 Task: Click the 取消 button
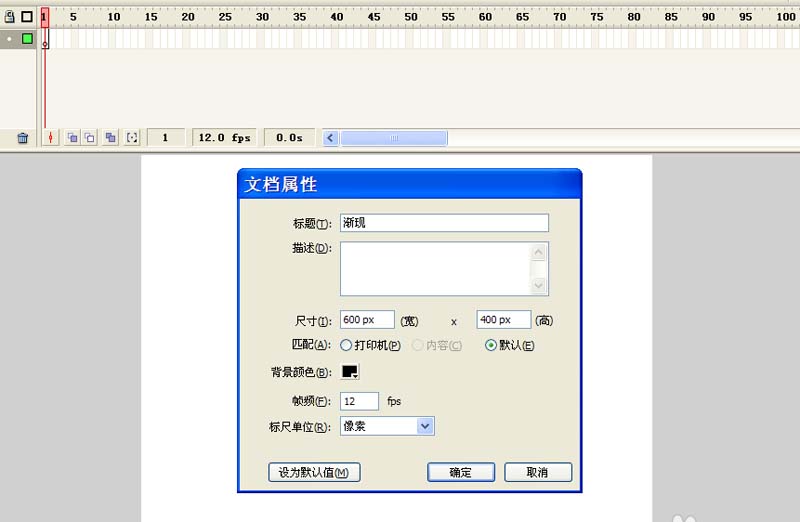pos(538,473)
